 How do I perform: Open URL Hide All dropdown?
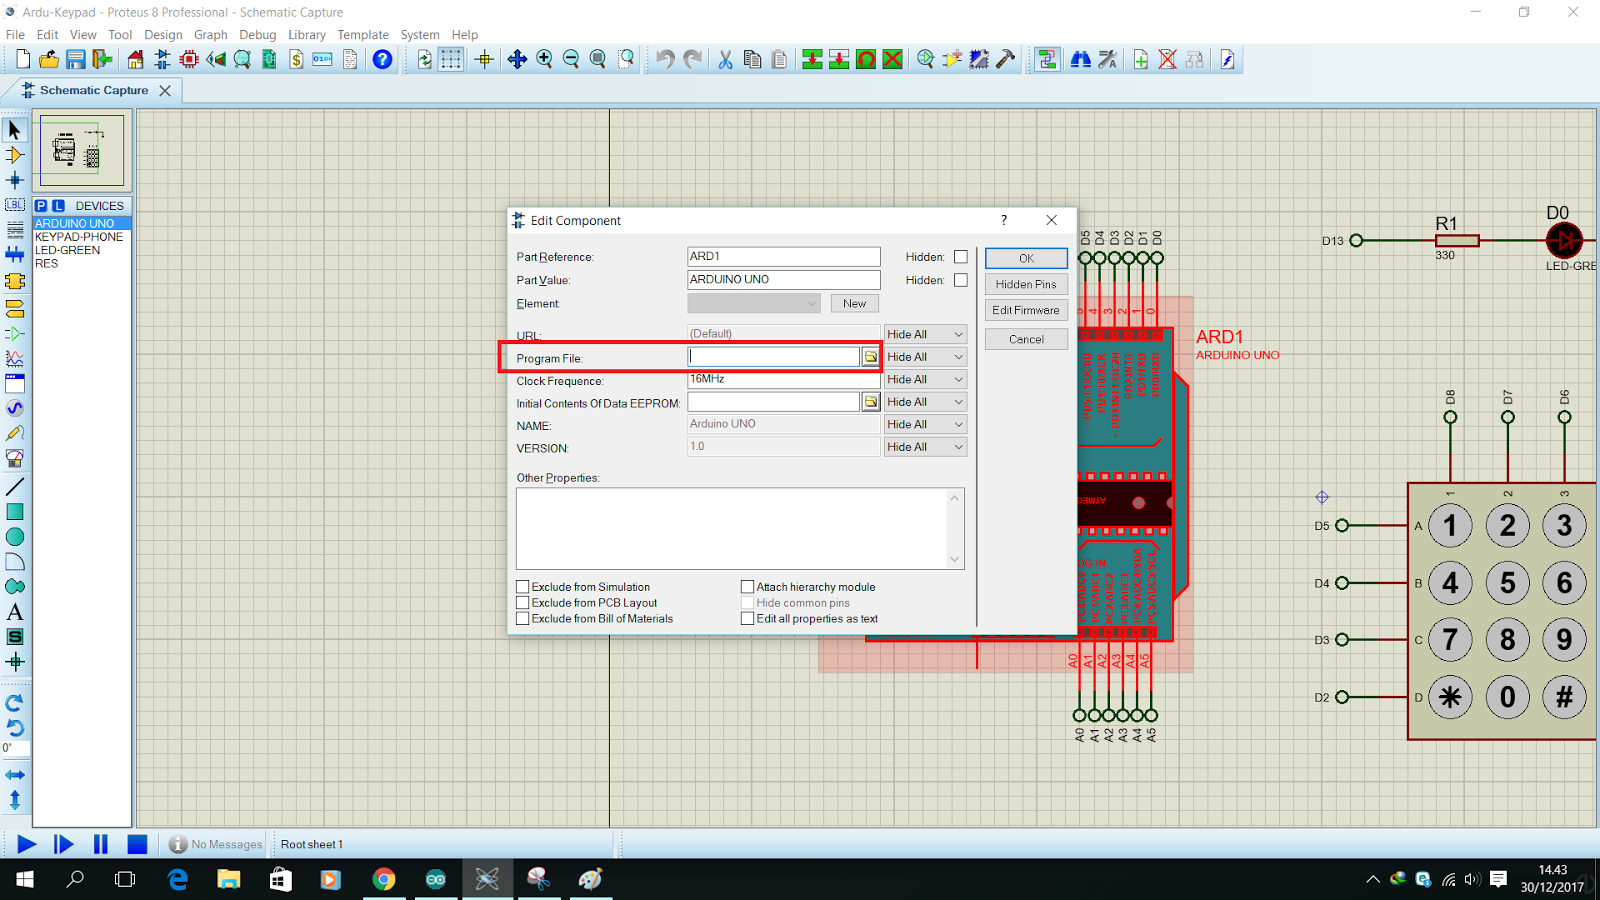pyautogui.click(x=925, y=334)
